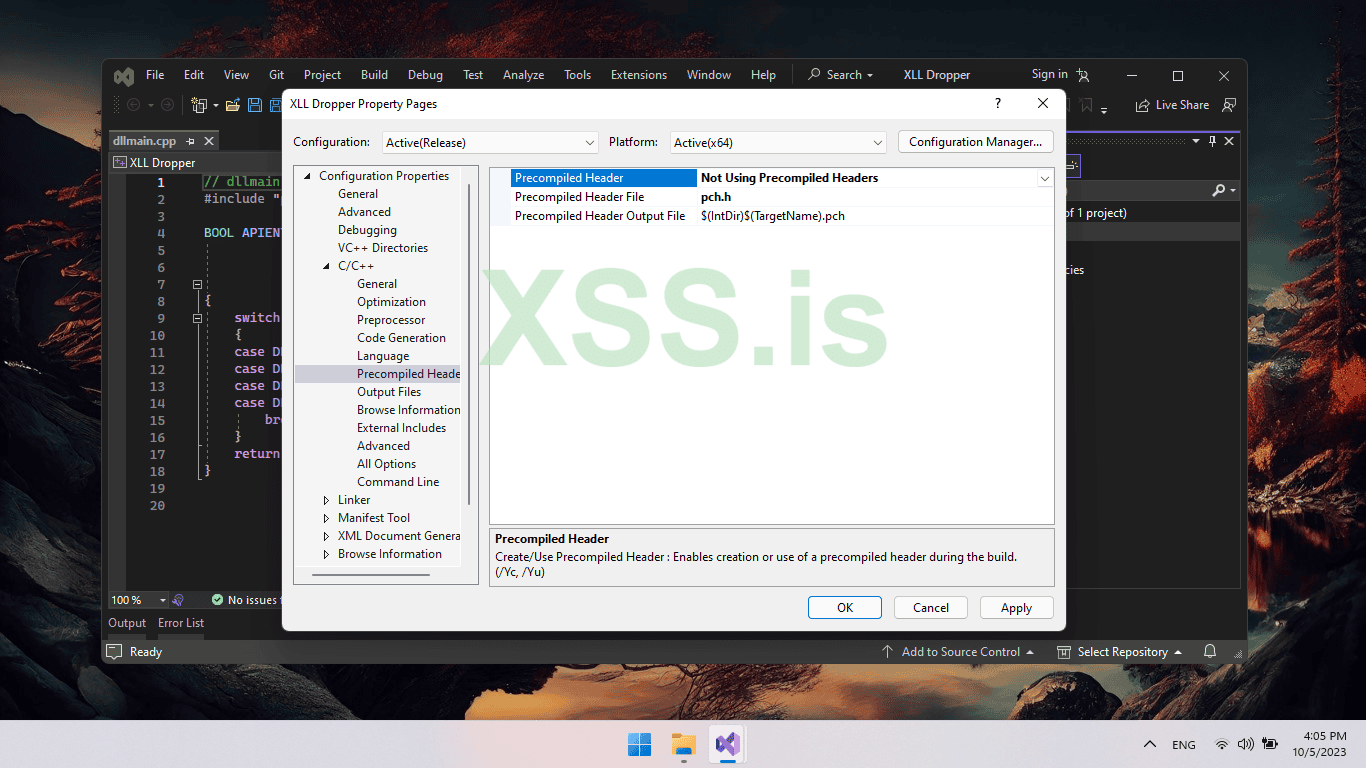The width and height of the screenshot is (1366, 768).
Task: Switch to the Output tab
Action: (x=127, y=623)
